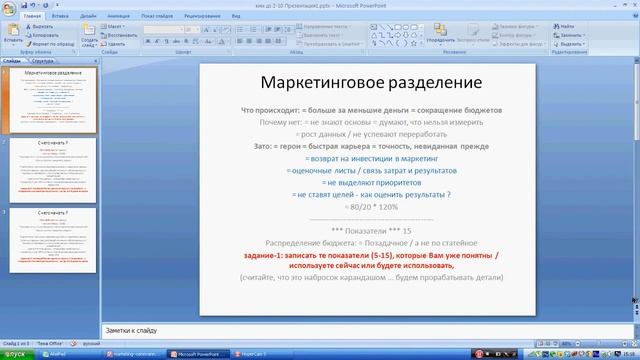Toggle italic formatting (К)
The height and width of the screenshot is (360, 640).
point(157,41)
